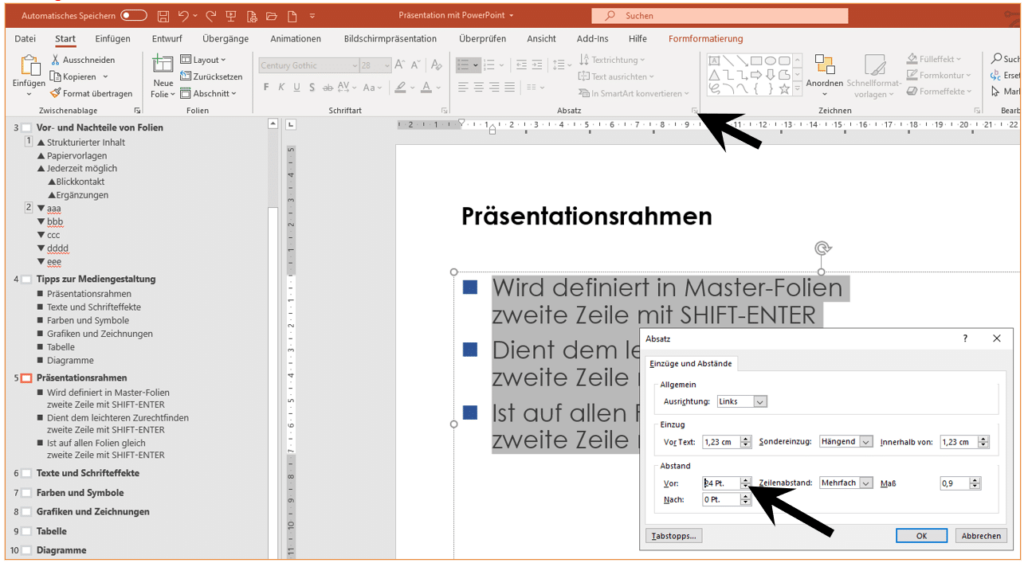Toggle slide 4 icon in the outline
This screenshot has width=1024, height=563.
(26, 280)
